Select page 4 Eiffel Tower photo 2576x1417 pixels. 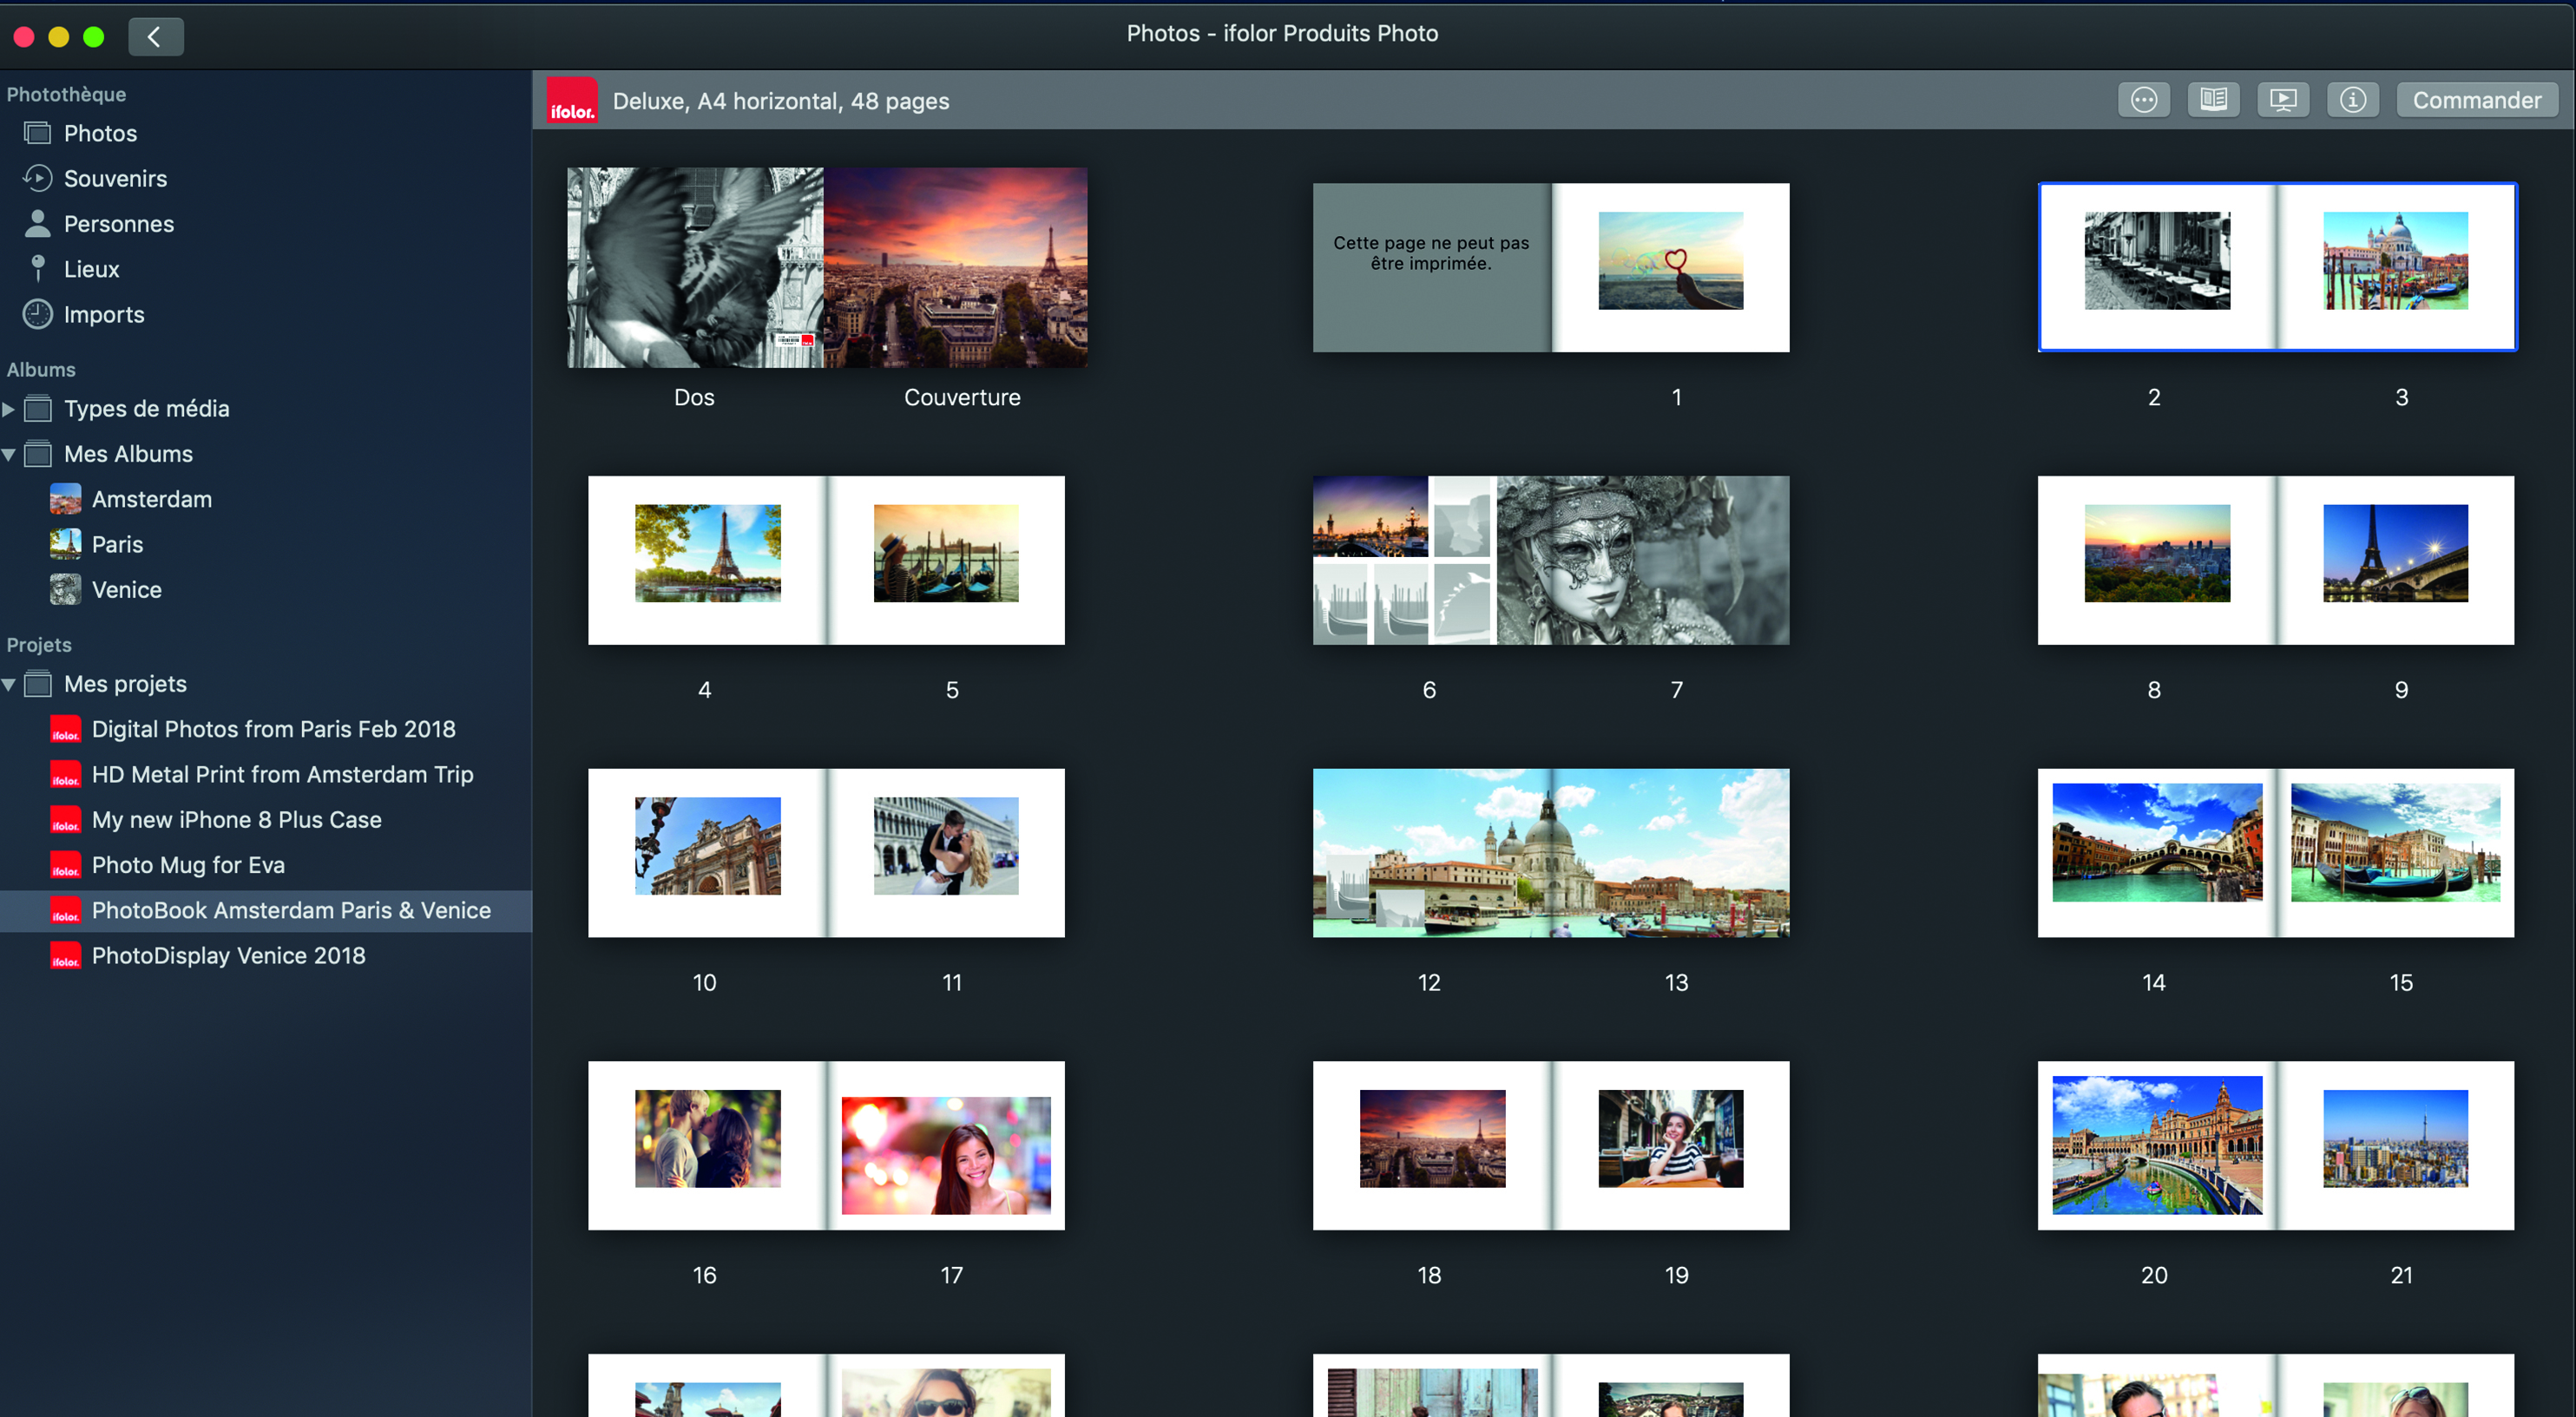(x=708, y=553)
